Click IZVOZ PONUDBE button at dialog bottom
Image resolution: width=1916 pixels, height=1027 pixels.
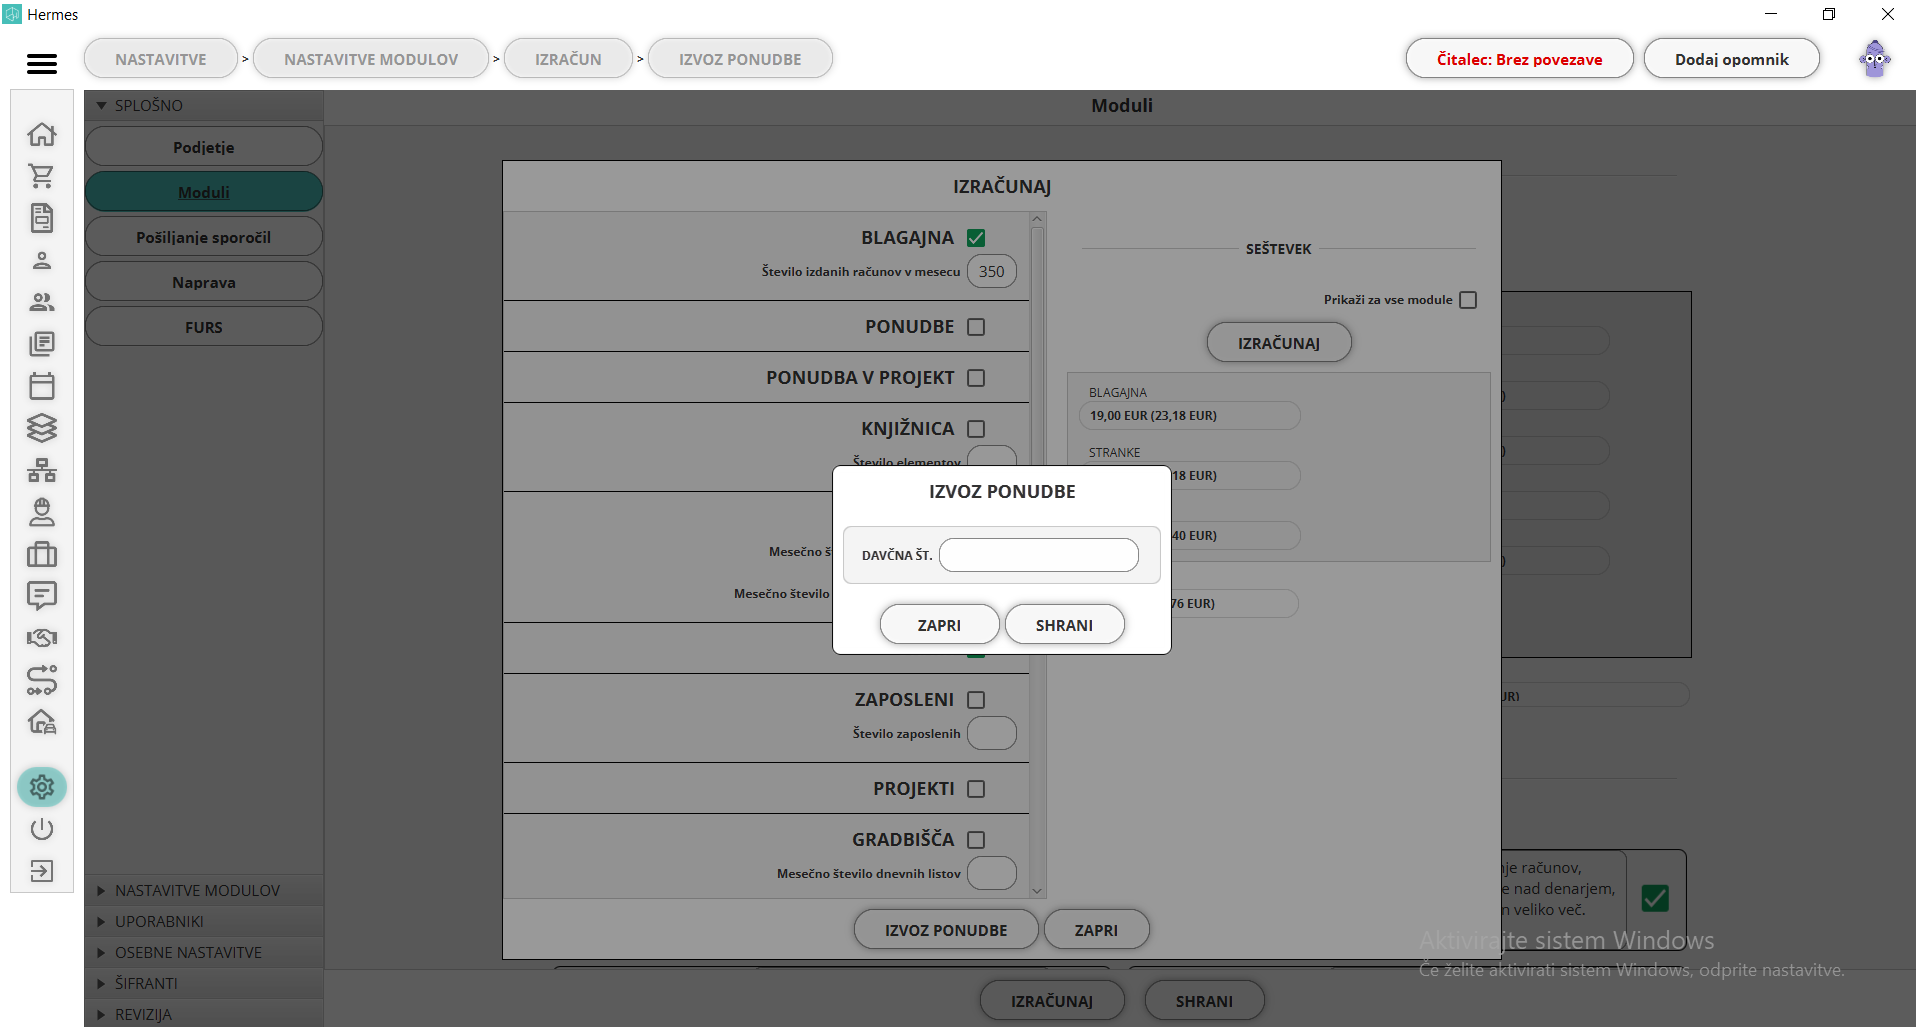(x=946, y=930)
